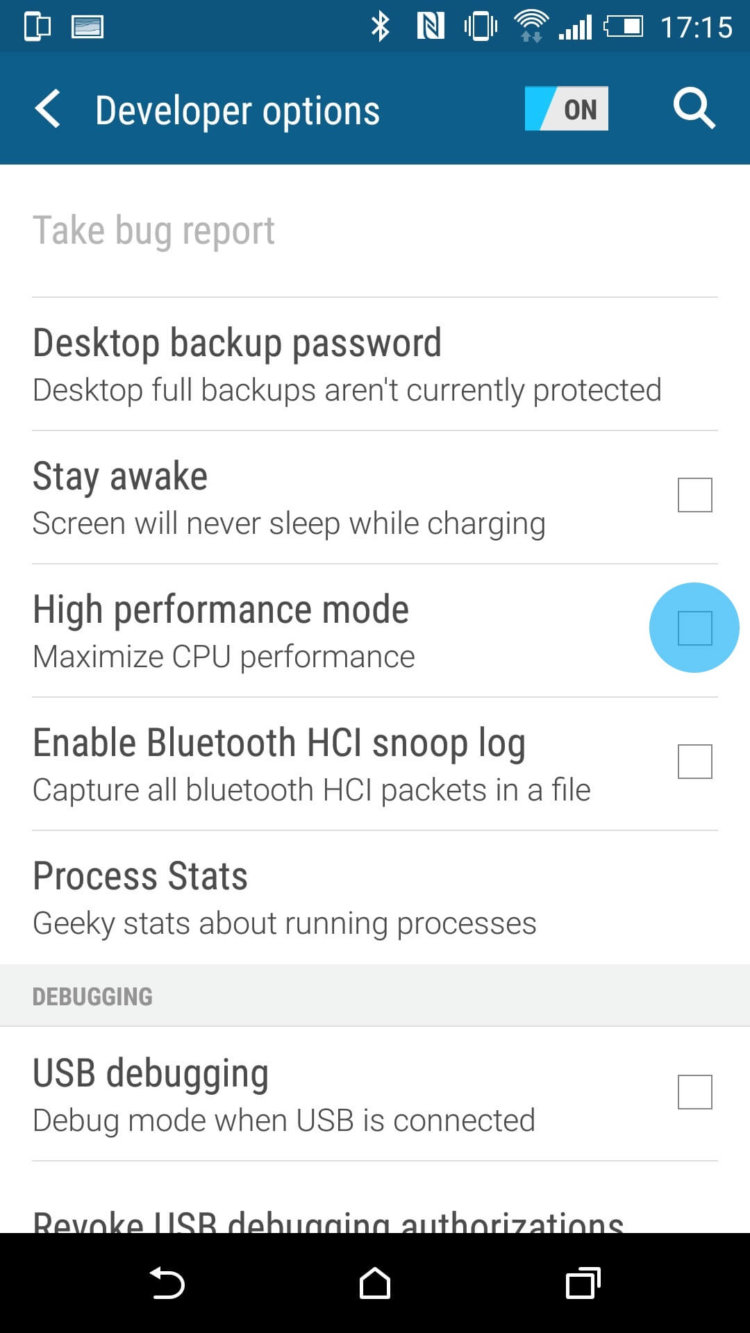750x1333 pixels.
Task: Open recent apps with the overview button
Action: [581, 1283]
